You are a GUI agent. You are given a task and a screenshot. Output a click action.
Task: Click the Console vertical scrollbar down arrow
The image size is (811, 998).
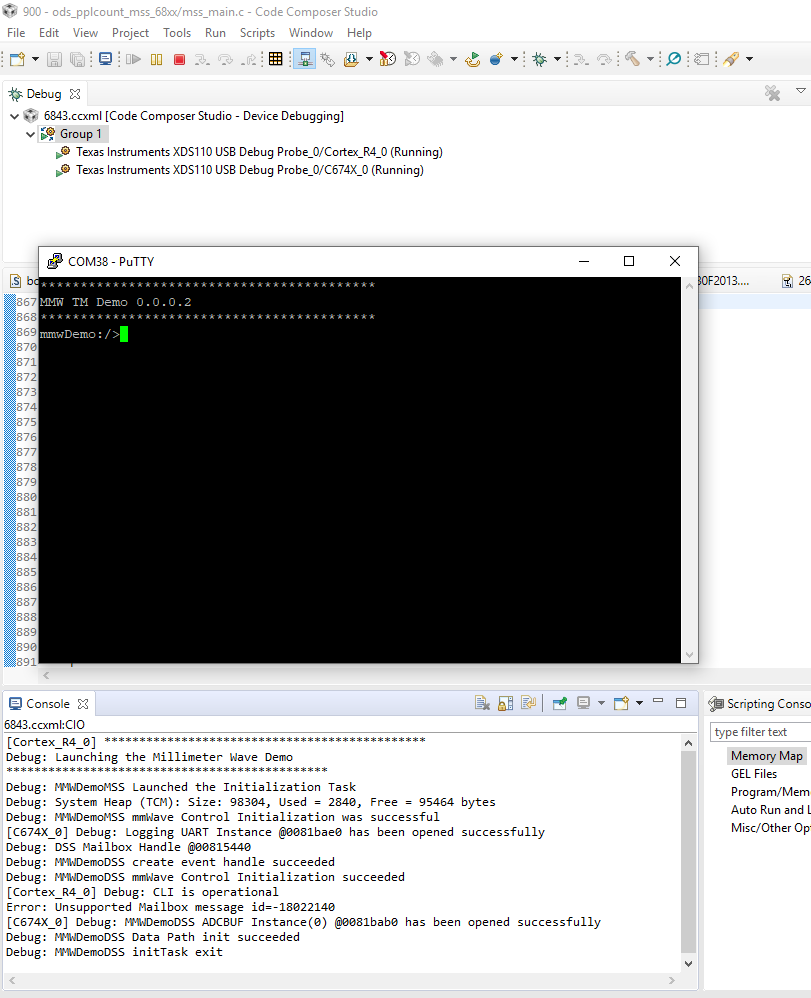688,964
